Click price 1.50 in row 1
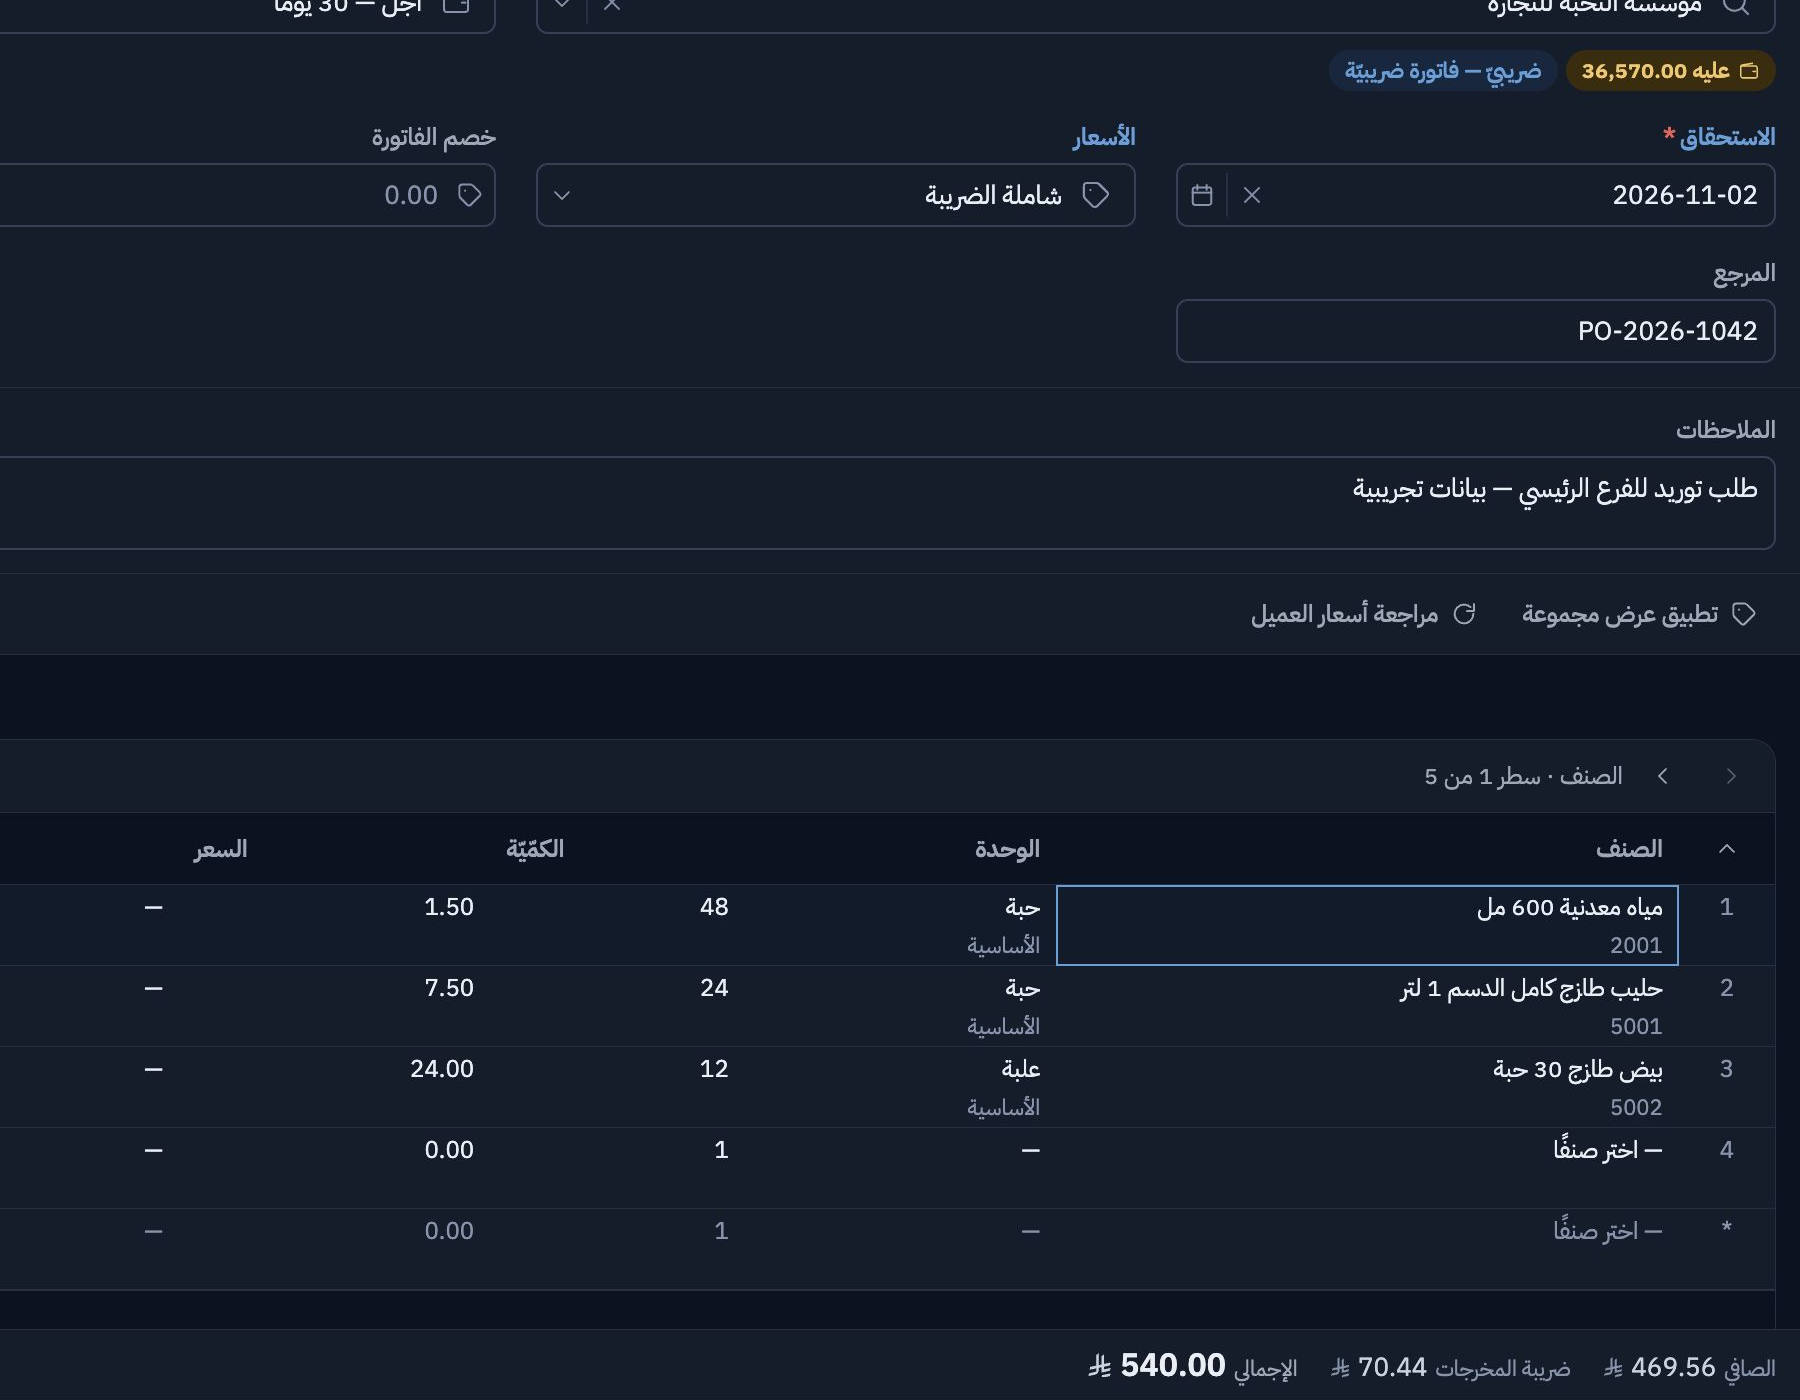 pyautogui.click(x=449, y=907)
